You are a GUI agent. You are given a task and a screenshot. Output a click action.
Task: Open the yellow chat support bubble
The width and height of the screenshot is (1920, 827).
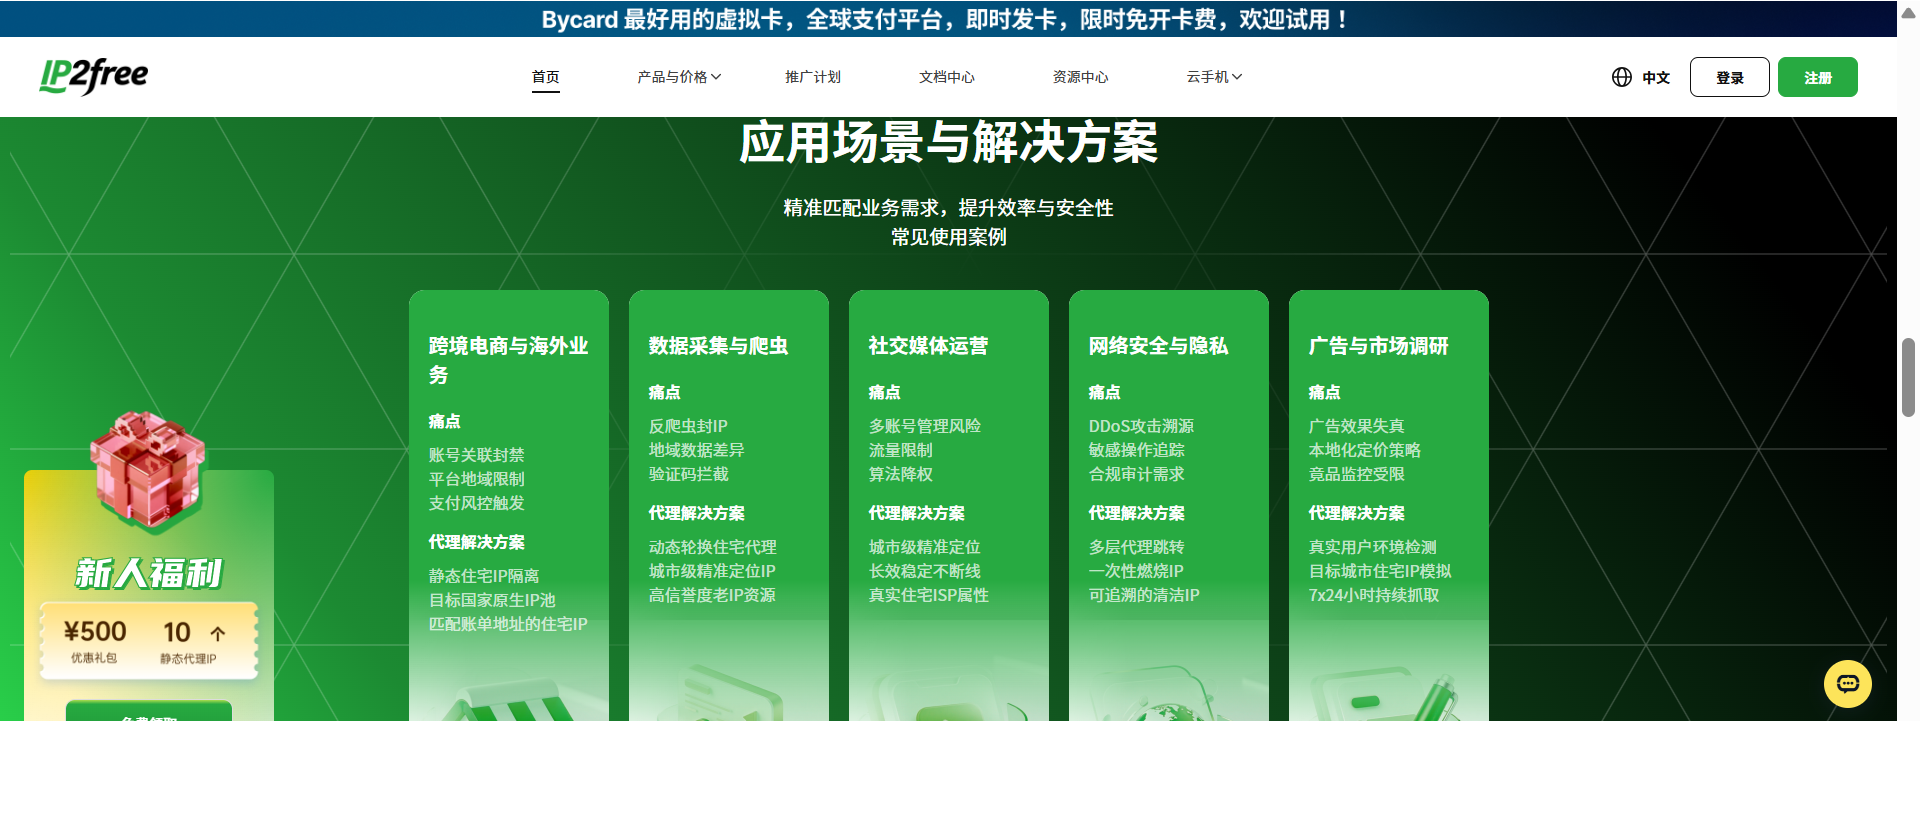click(1847, 684)
